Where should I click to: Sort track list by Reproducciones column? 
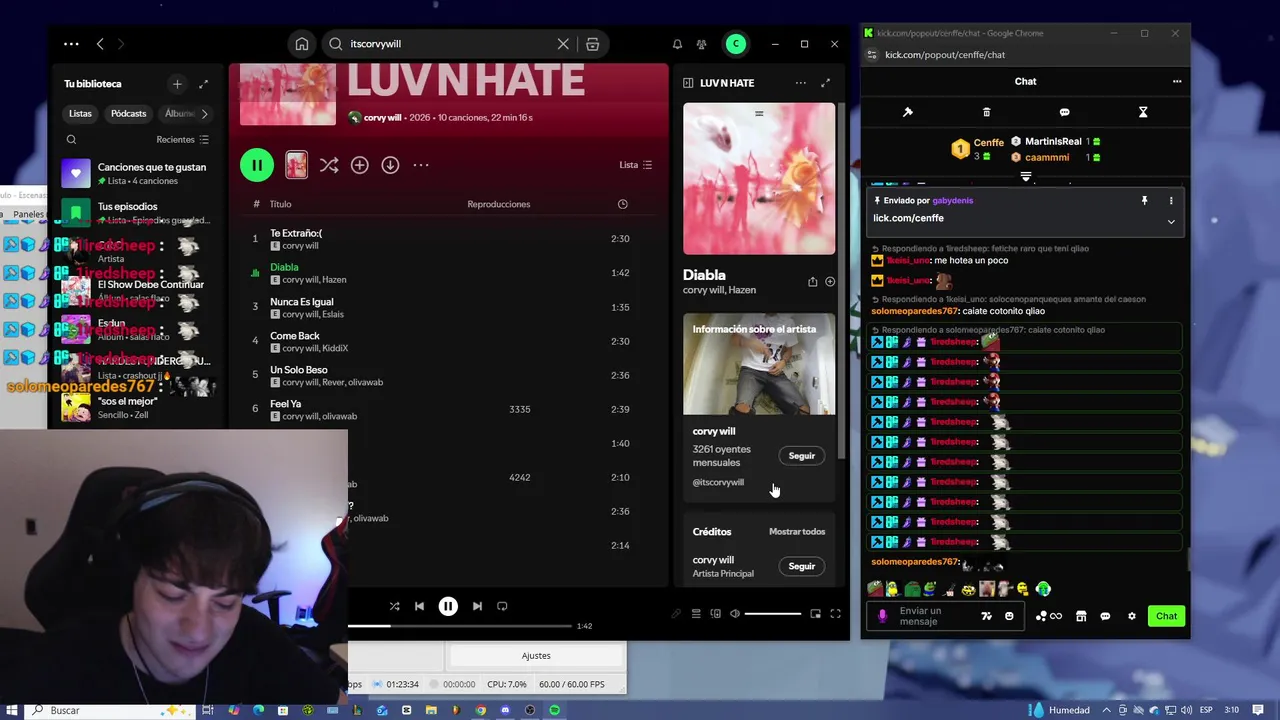[x=498, y=204]
